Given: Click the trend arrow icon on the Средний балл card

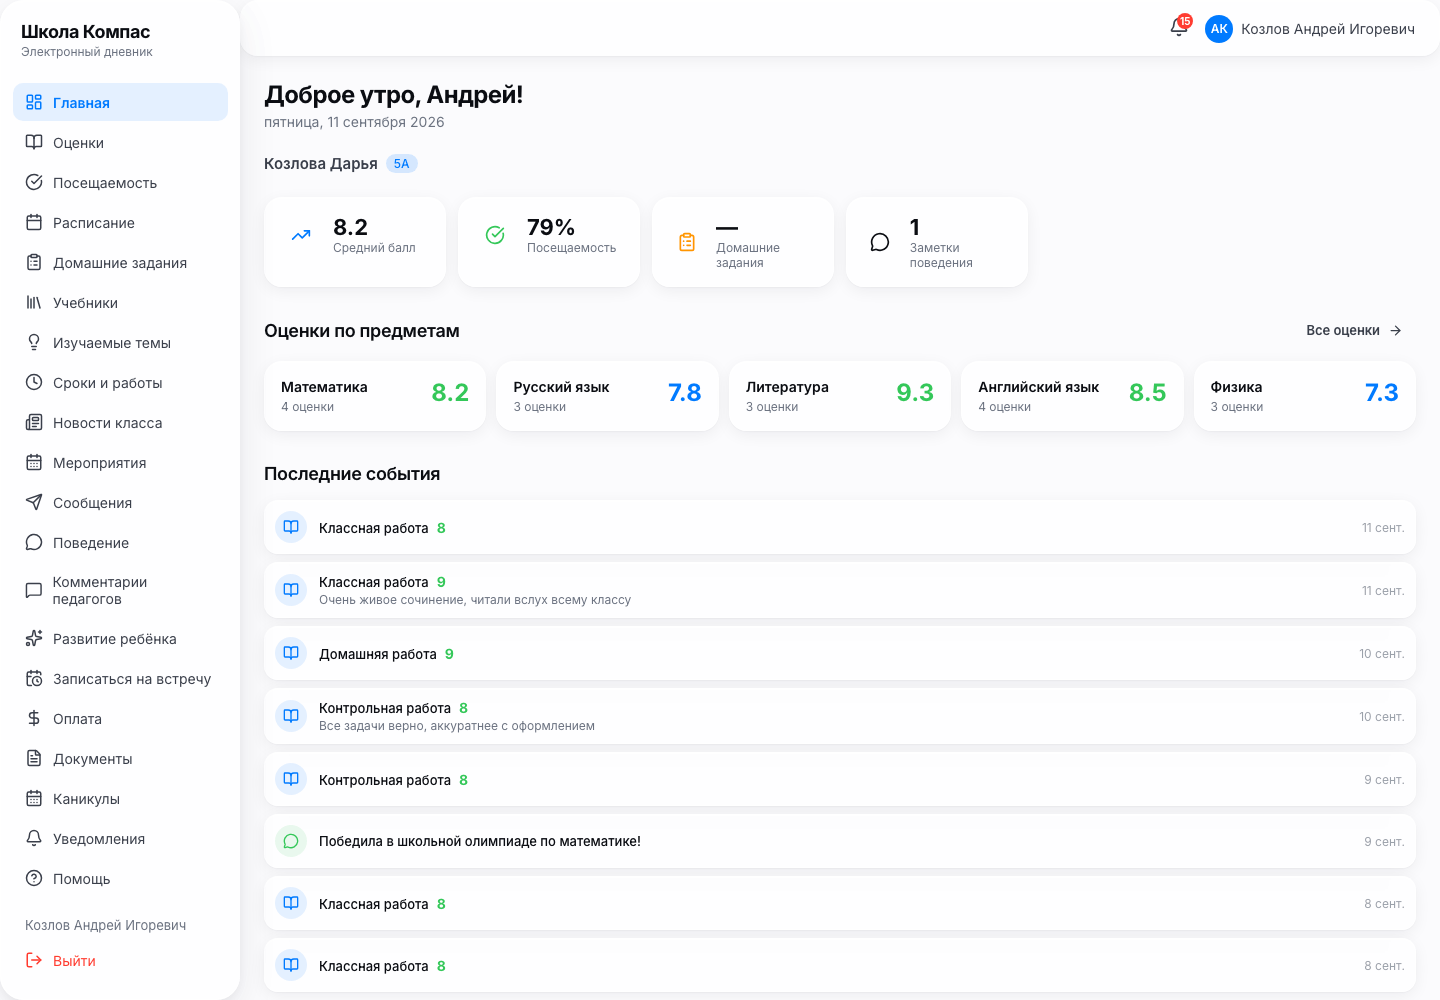Looking at the screenshot, I should (301, 235).
